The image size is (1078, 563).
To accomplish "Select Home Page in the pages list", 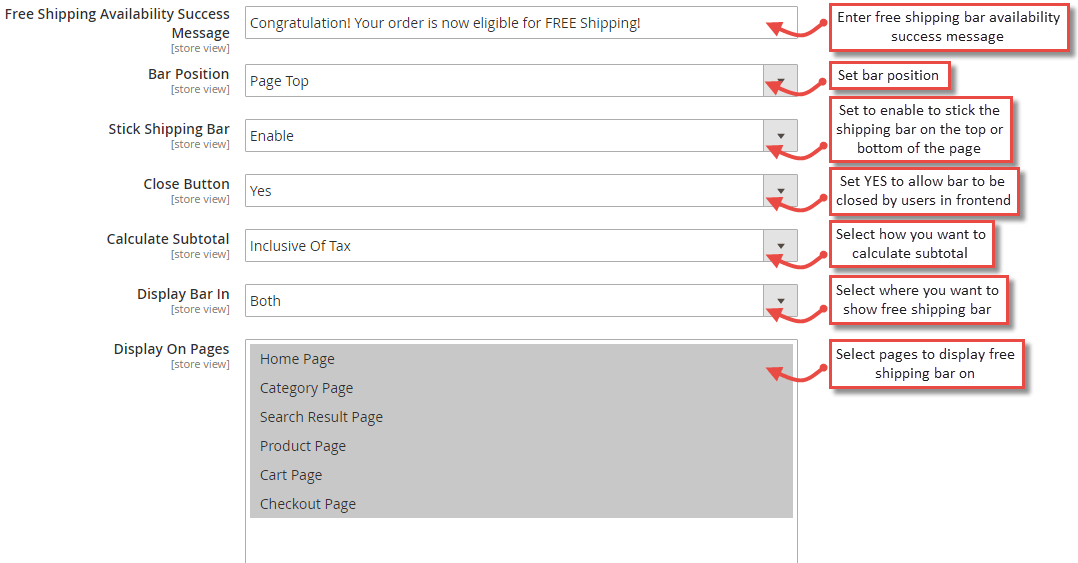I will click(x=297, y=359).
